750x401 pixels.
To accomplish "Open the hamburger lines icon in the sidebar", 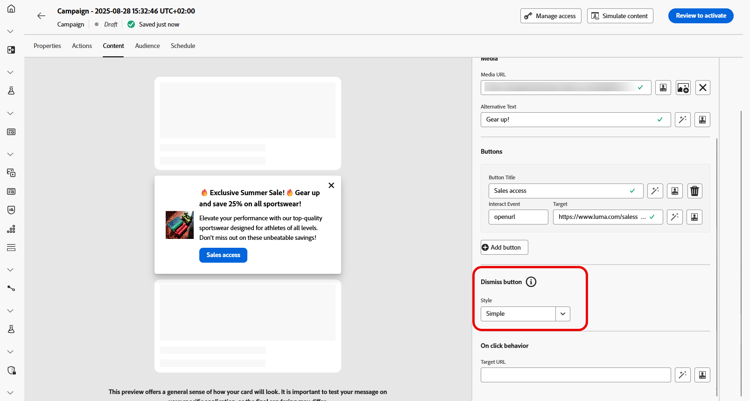I will pyautogui.click(x=11, y=247).
